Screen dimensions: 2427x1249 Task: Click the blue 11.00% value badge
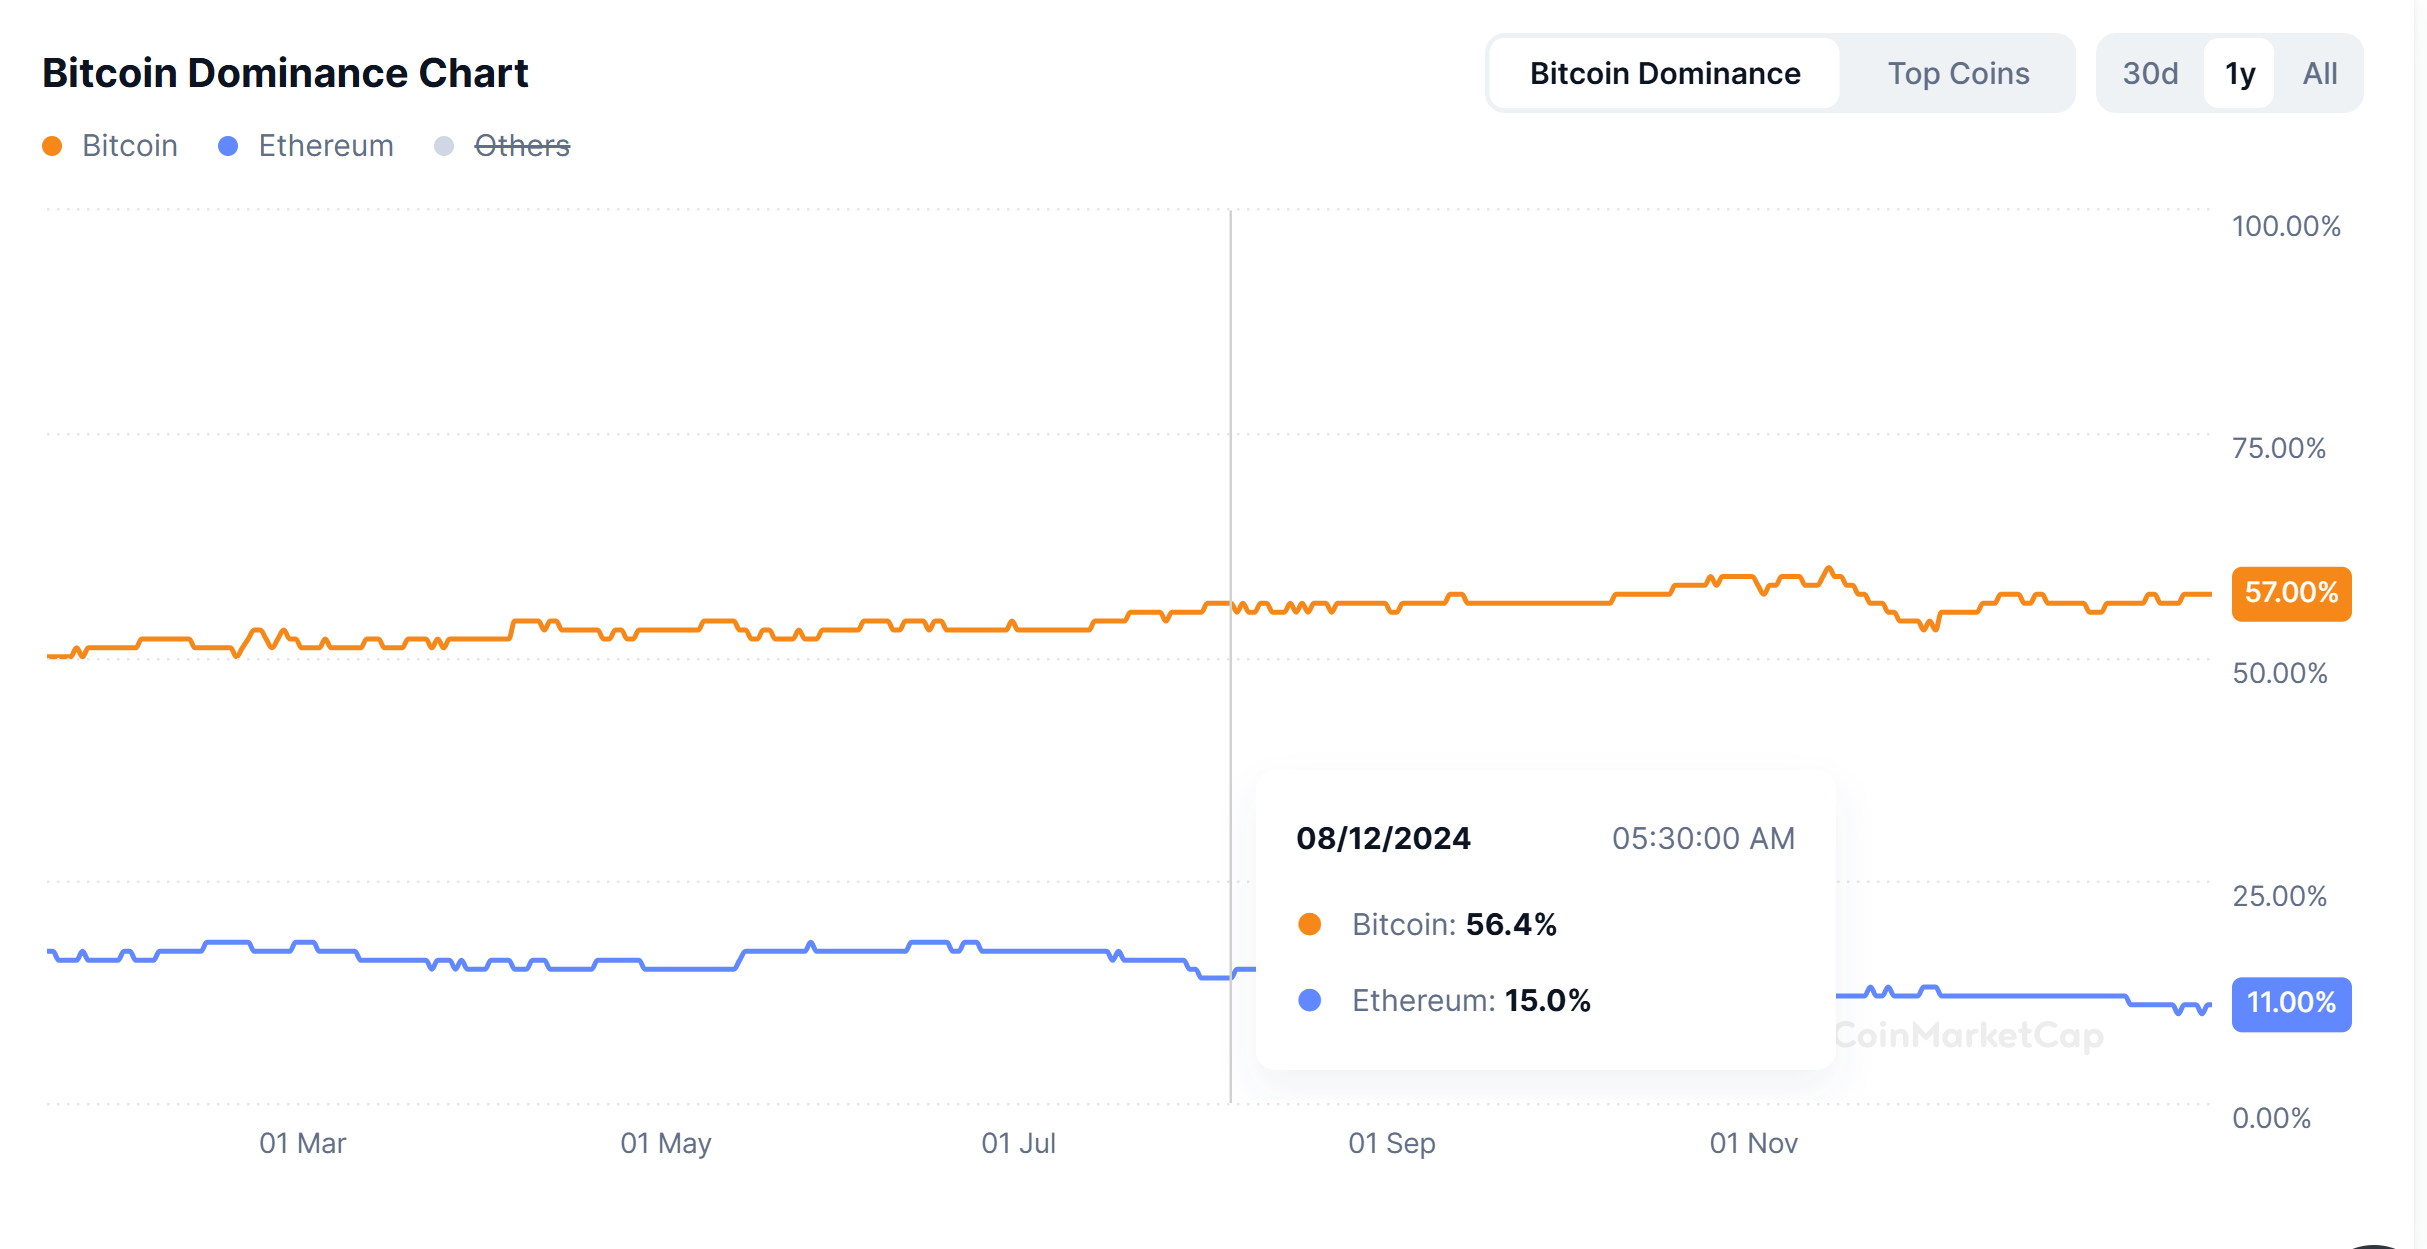(2291, 1003)
